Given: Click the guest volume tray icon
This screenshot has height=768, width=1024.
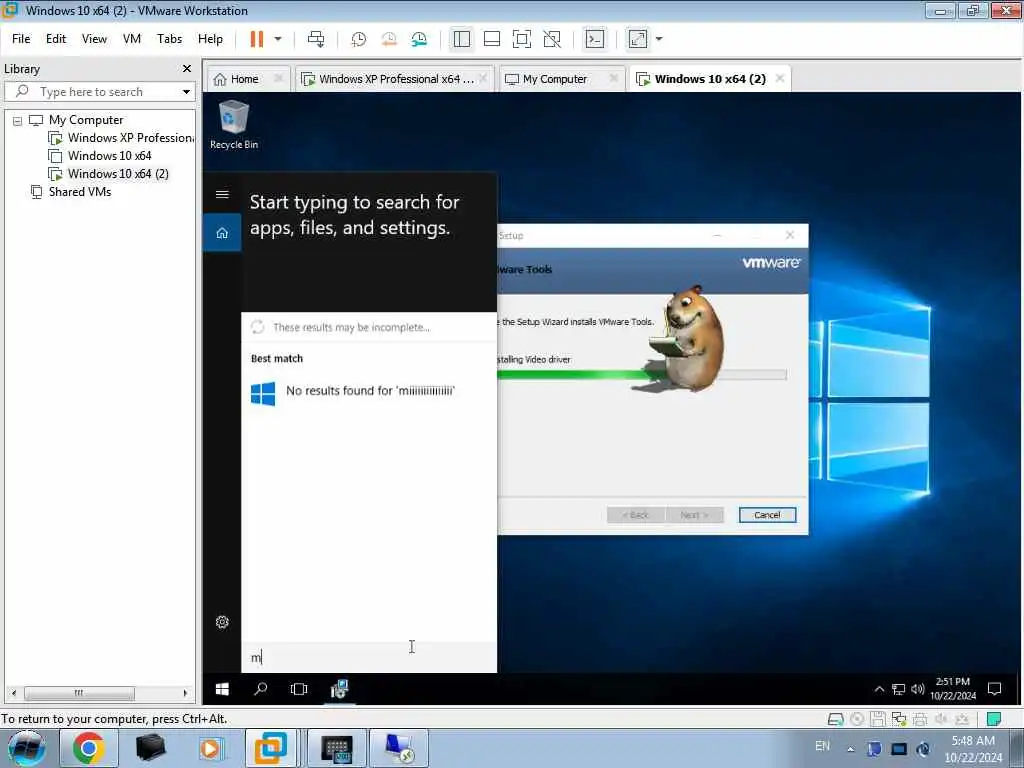Looking at the screenshot, I should coord(918,689).
